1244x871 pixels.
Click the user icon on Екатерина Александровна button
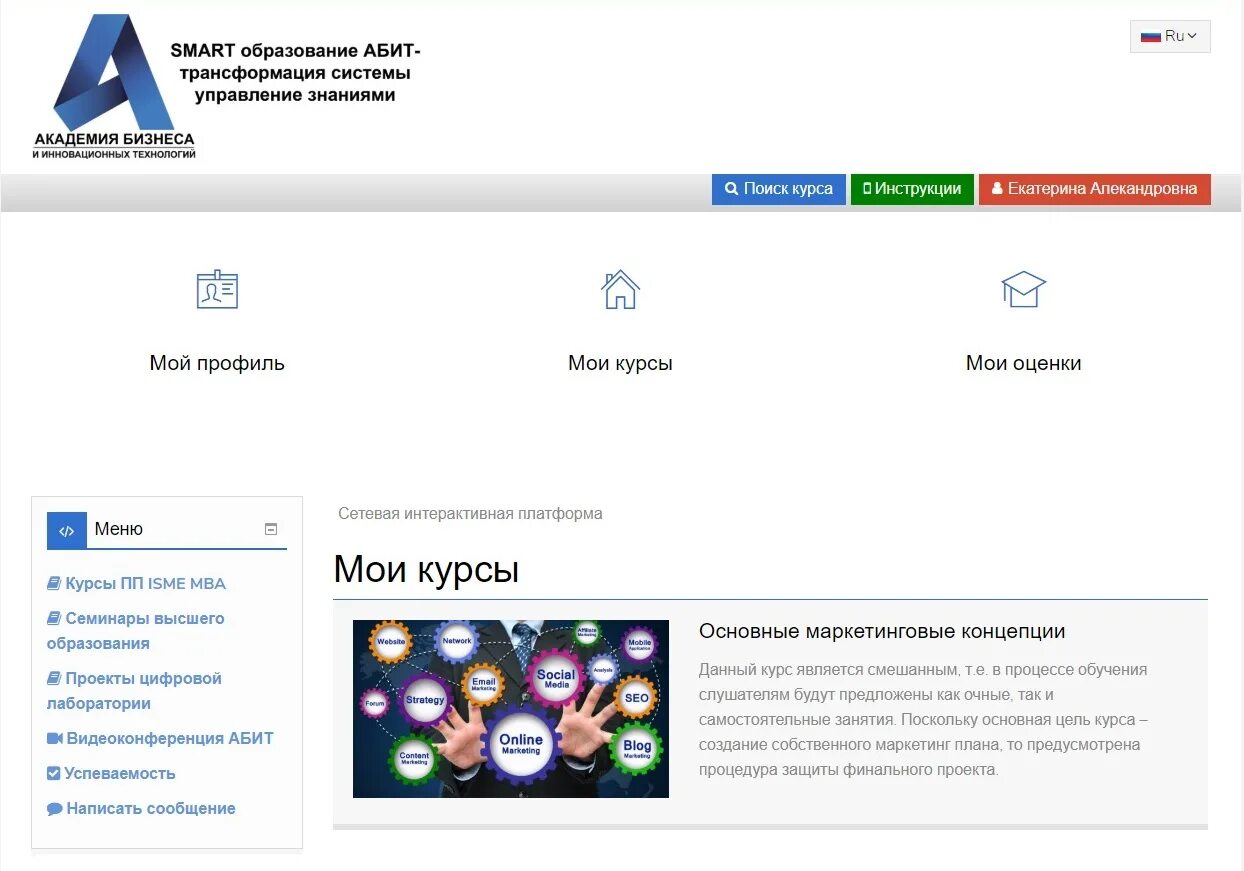[996, 188]
